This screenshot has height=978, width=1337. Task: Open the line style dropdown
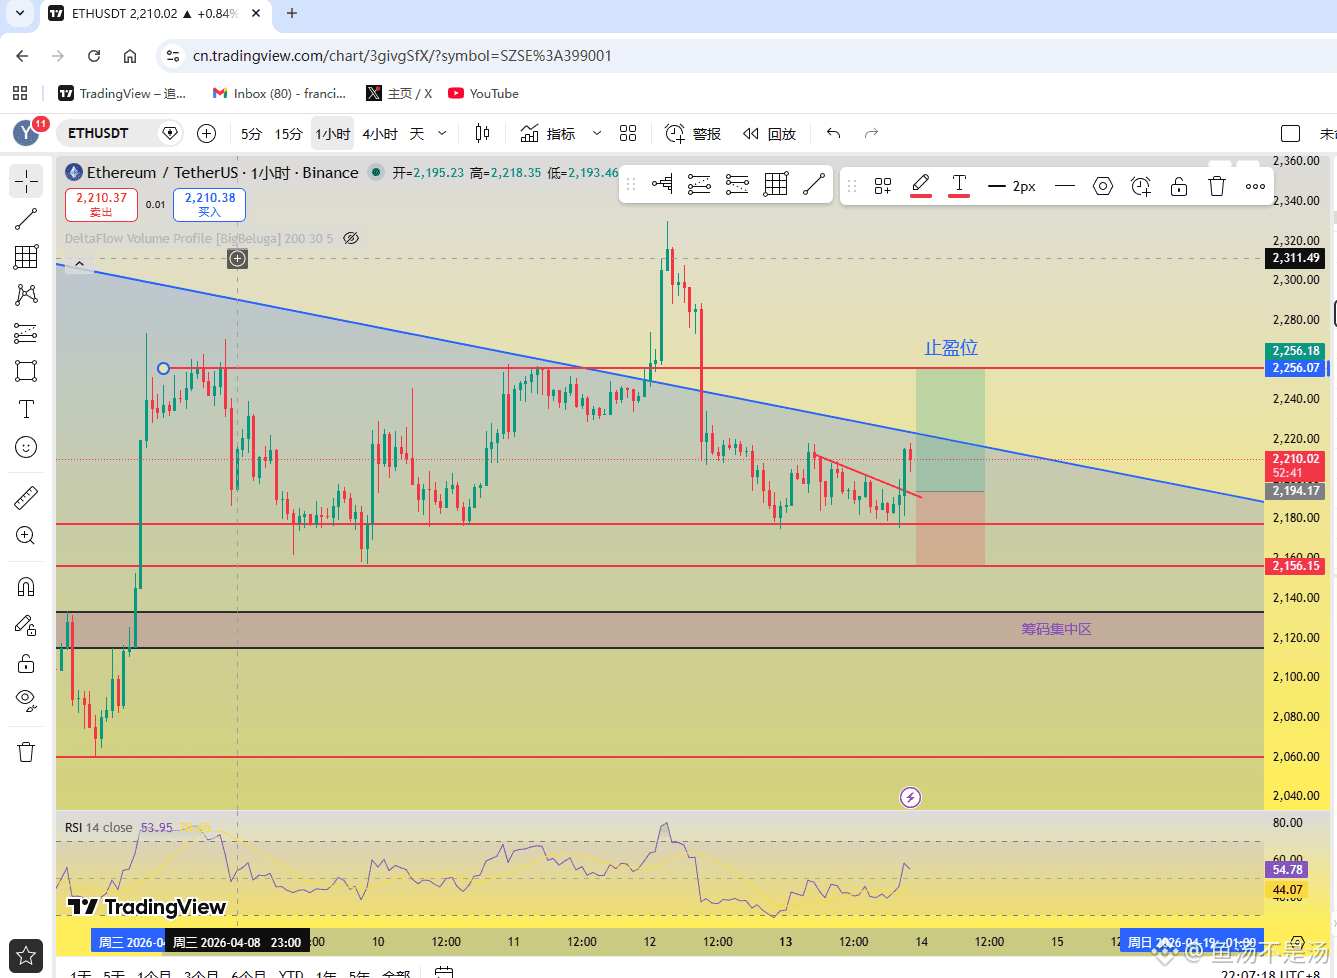tap(1065, 186)
